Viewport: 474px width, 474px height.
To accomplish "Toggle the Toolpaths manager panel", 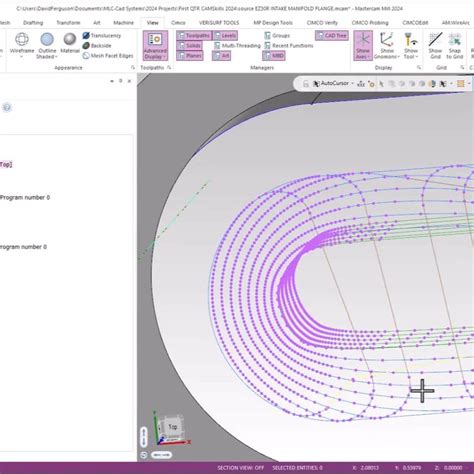I will pyautogui.click(x=194, y=35).
